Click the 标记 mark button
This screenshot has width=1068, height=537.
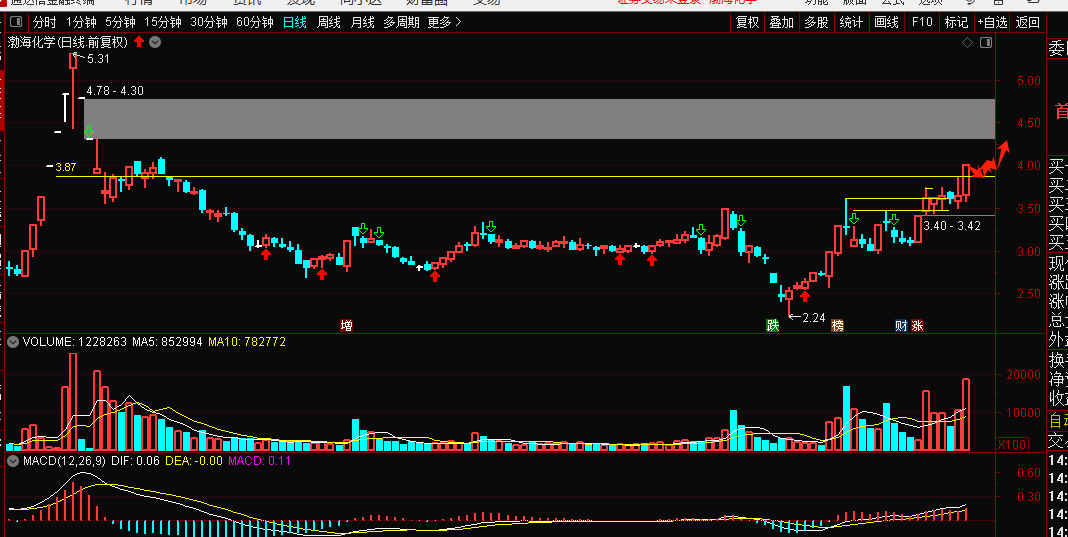click(956, 22)
